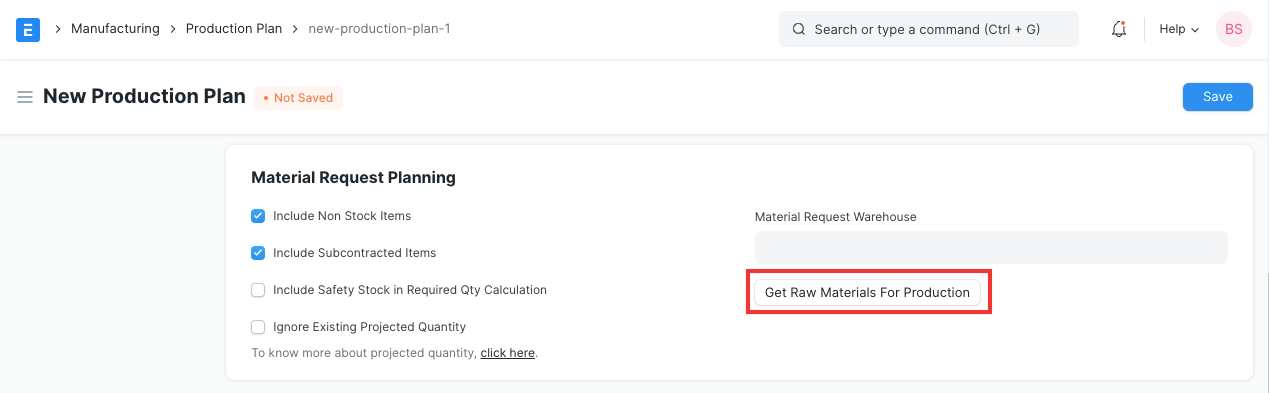Image resolution: width=1269 pixels, height=393 pixels.
Task: Go to Production Plan breadcrumb
Action: [234, 29]
